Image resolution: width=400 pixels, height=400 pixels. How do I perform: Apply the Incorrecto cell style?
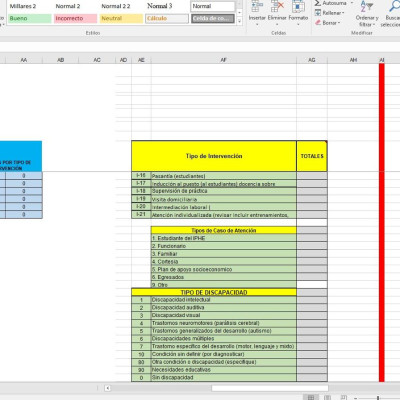tap(76, 18)
